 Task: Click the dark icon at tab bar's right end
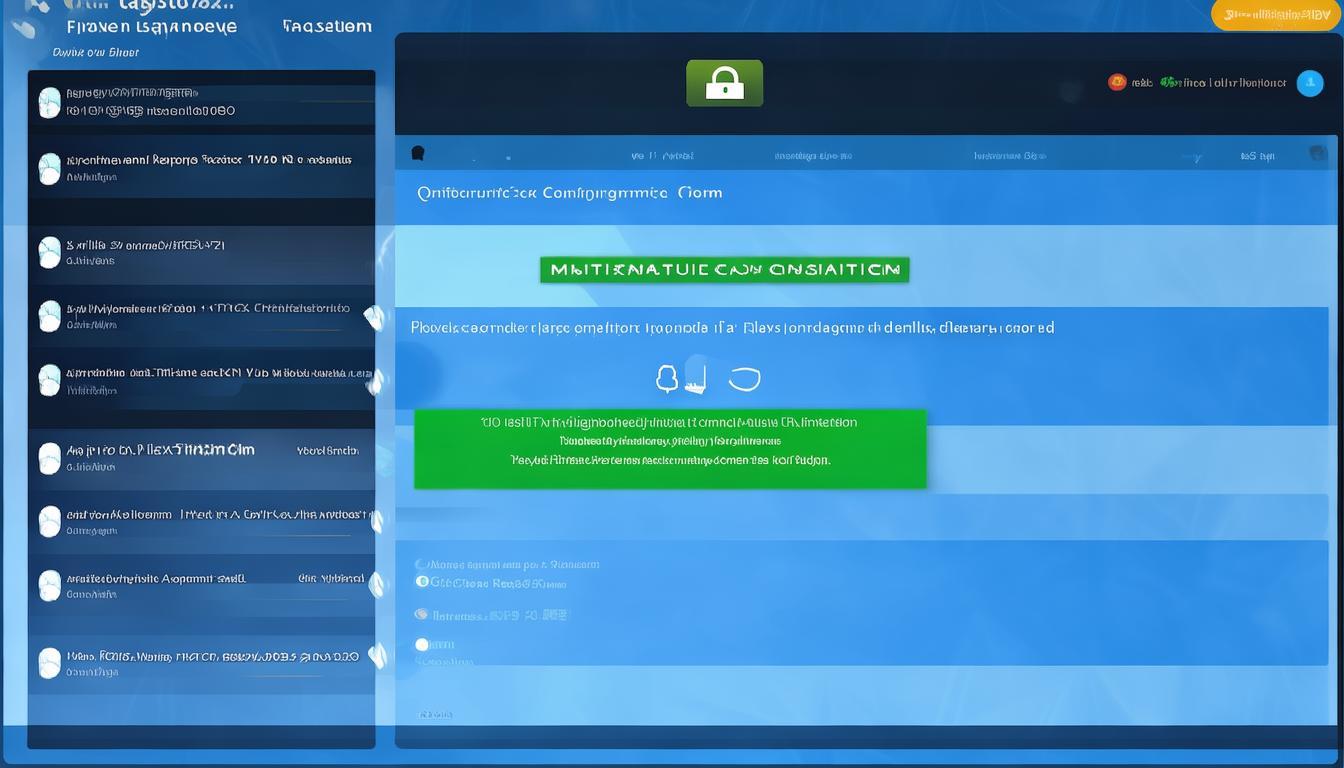pos(1317,153)
